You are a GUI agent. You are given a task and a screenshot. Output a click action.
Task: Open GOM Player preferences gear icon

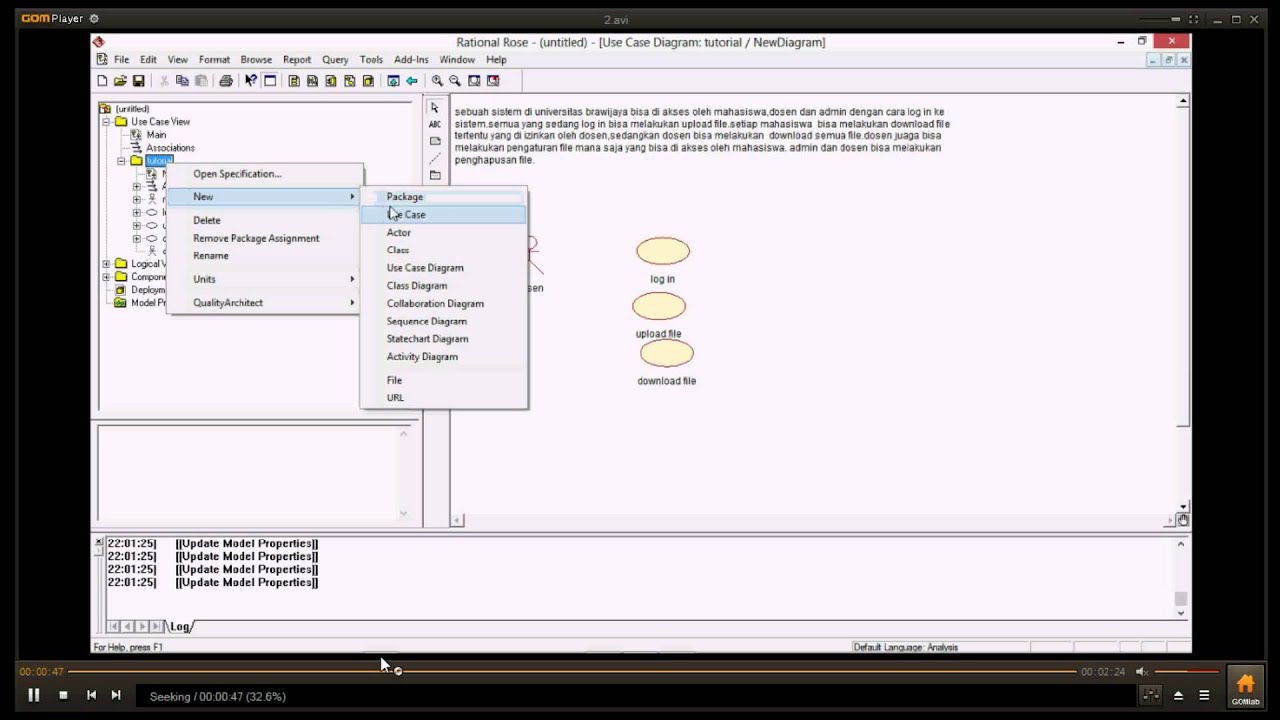(x=94, y=19)
